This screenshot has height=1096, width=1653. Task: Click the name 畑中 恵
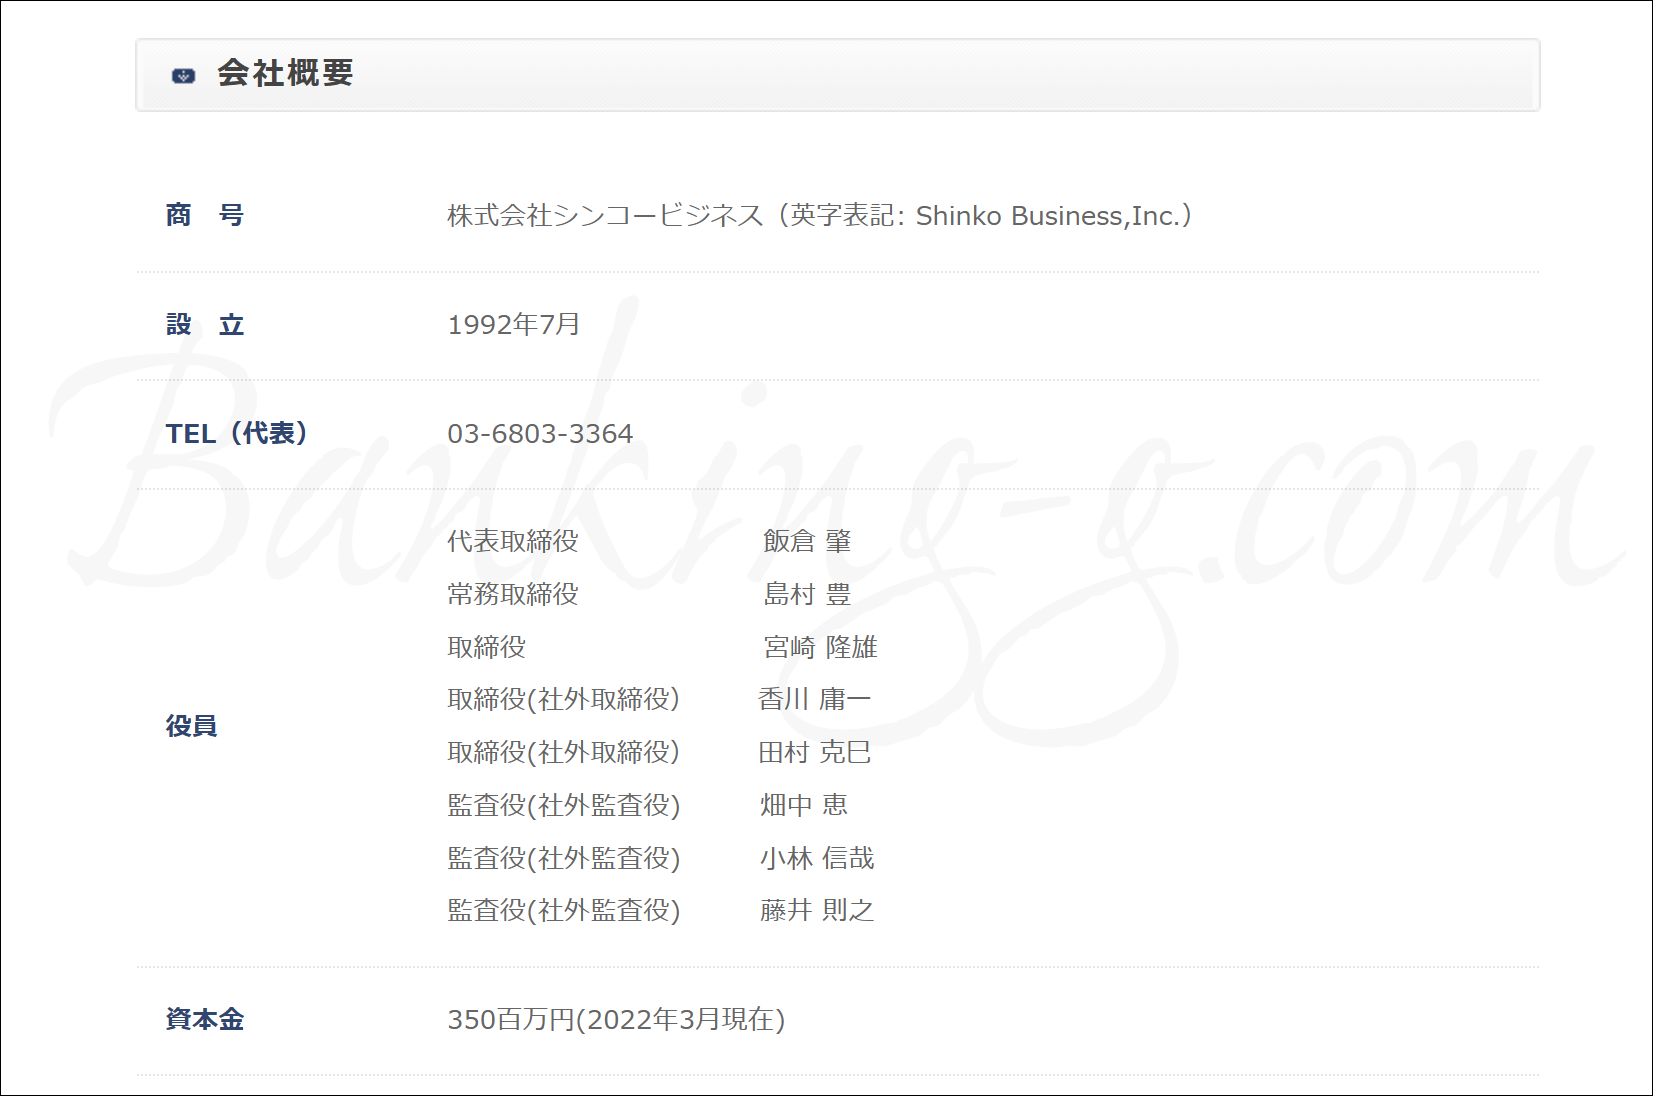coord(804,805)
